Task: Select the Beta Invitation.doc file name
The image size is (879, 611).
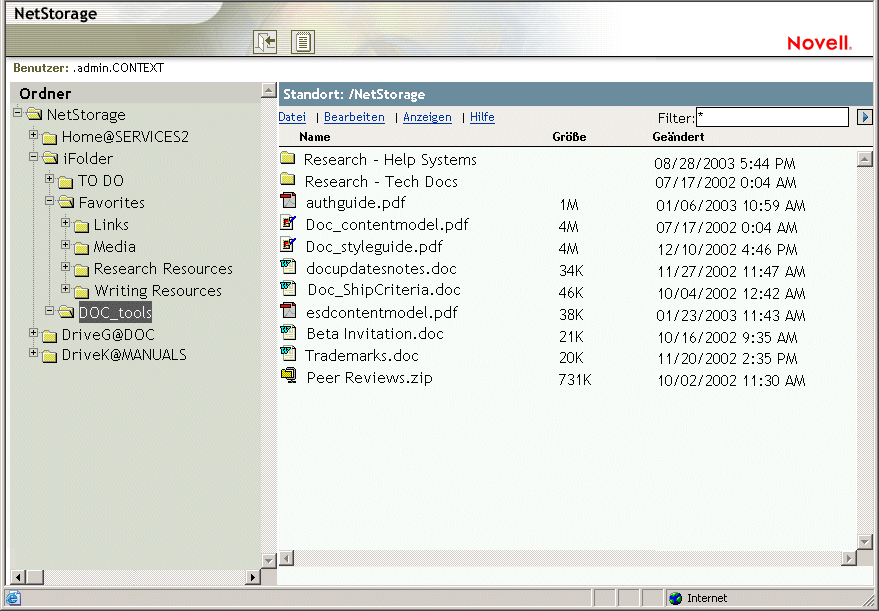Action: pyautogui.click(x=375, y=334)
